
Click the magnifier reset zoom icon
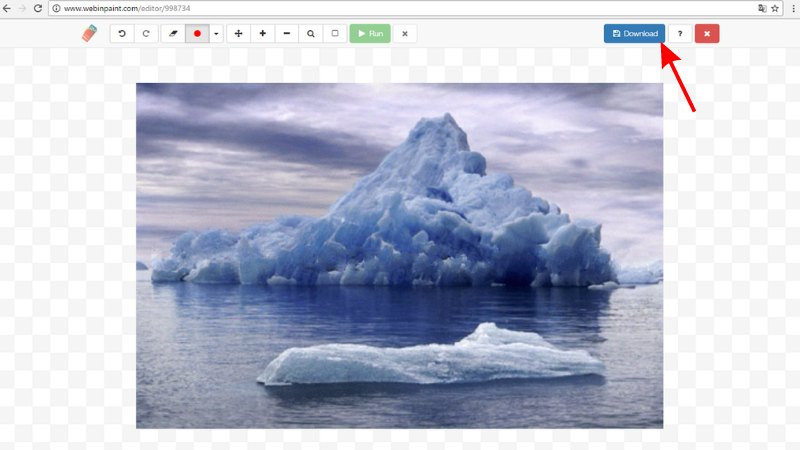tap(311, 34)
